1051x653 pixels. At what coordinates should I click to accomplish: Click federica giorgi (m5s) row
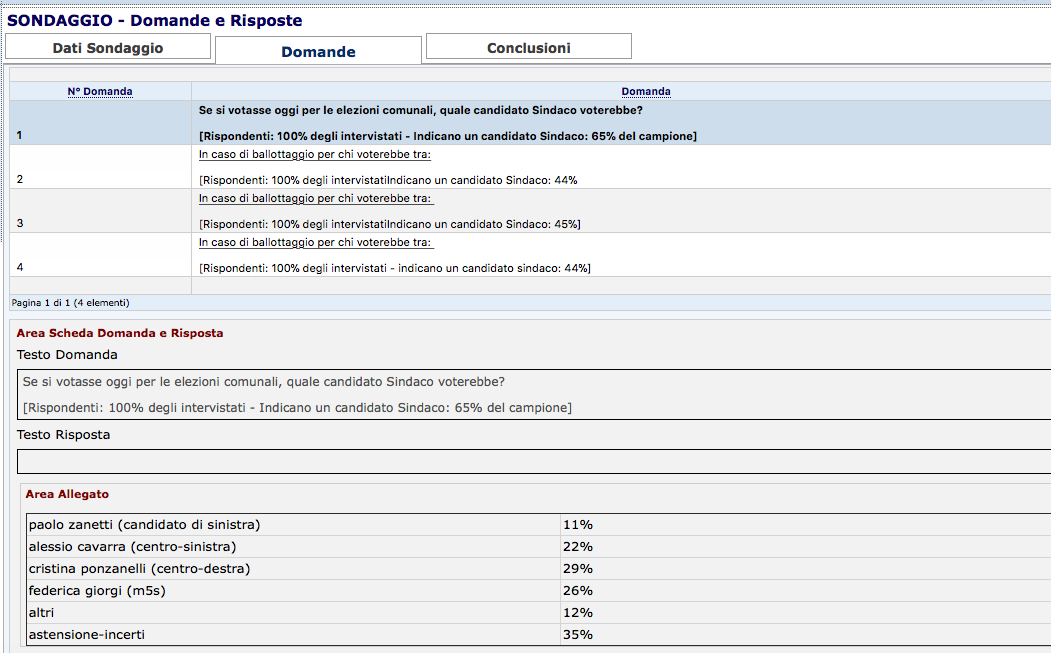(96, 591)
